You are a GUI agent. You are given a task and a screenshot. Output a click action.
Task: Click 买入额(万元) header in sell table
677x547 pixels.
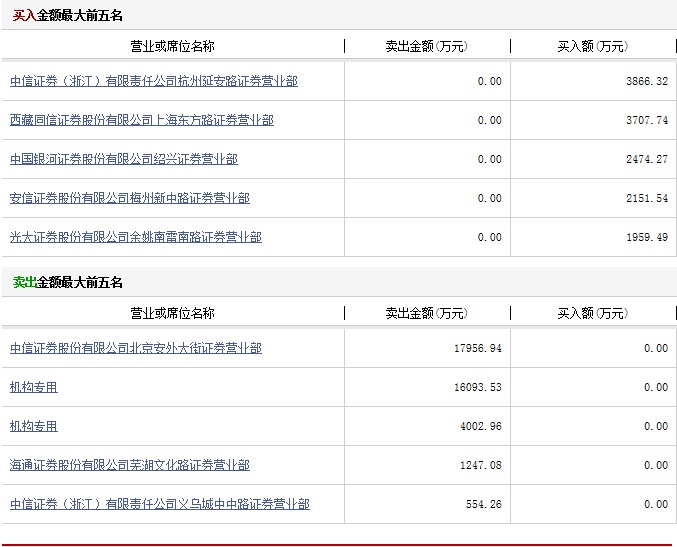coord(592,313)
